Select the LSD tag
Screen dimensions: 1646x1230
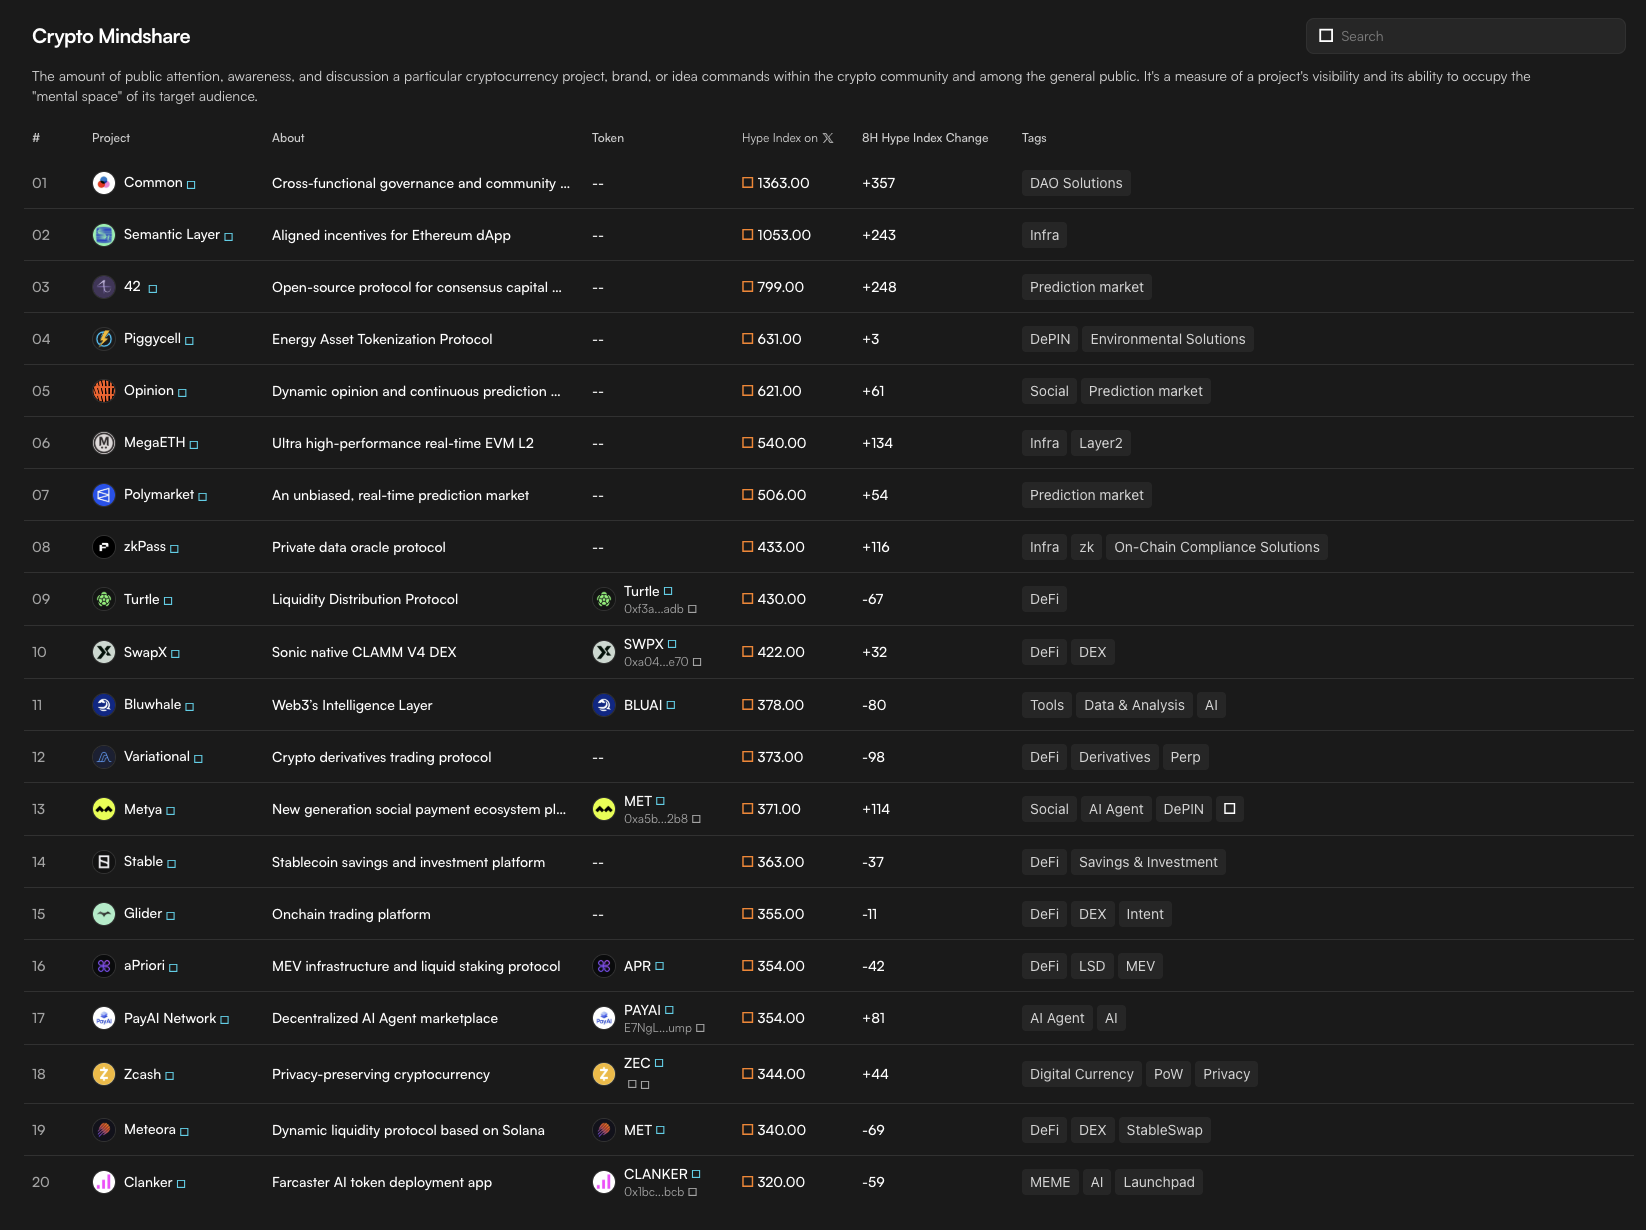tap(1092, 966)
